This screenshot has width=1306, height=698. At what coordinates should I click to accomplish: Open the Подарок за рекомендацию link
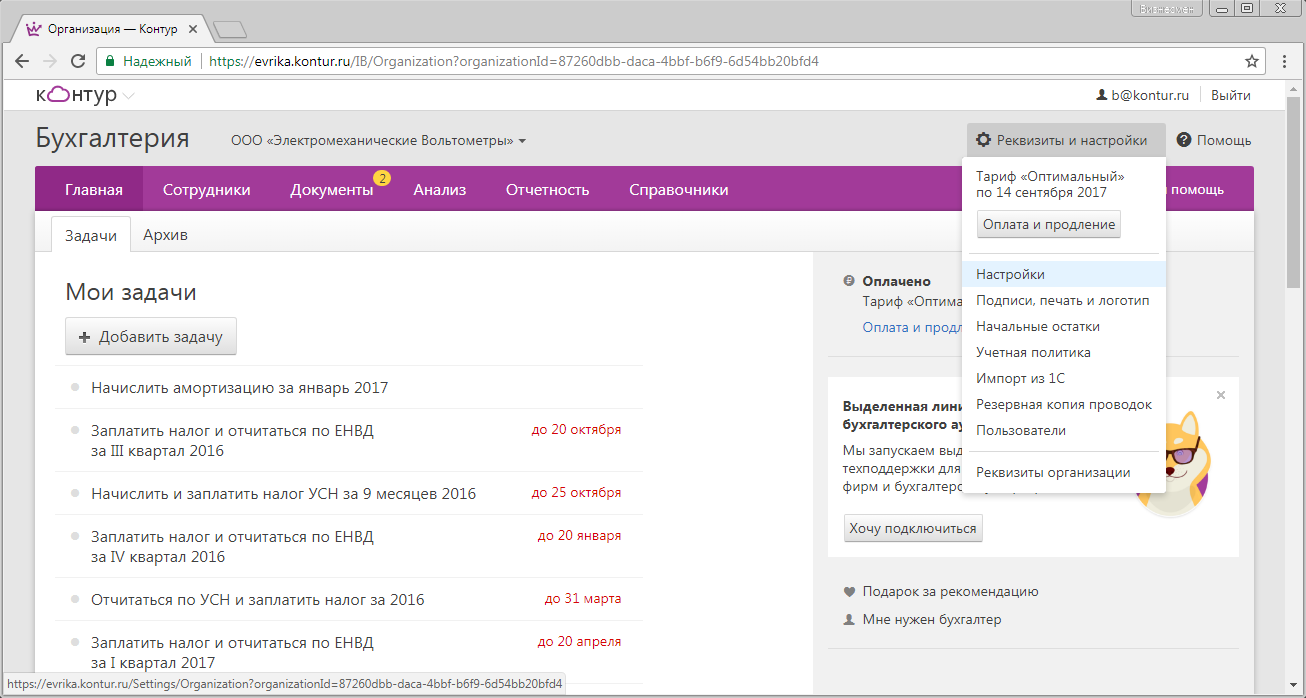(950, 592)
